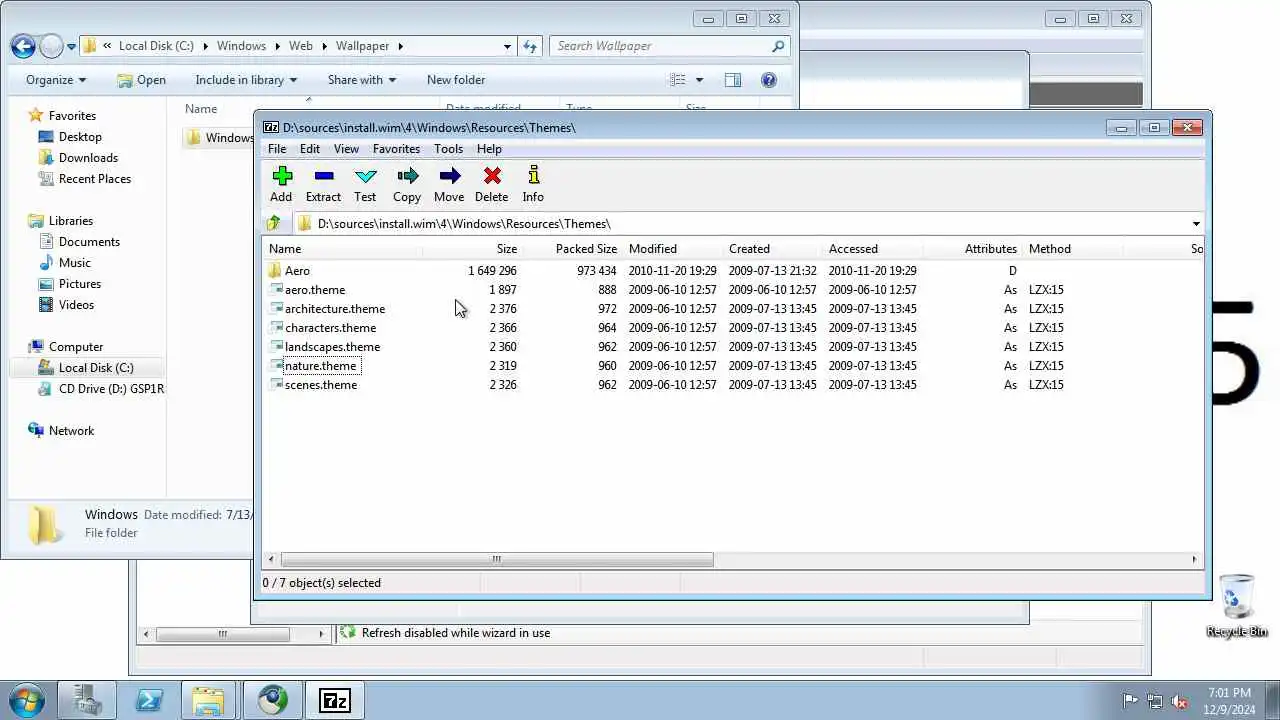The height and width of the screenshot is (720, 1280).
Task: Switch to Windows Explorer taskbar icon
Action: (208, 701)
